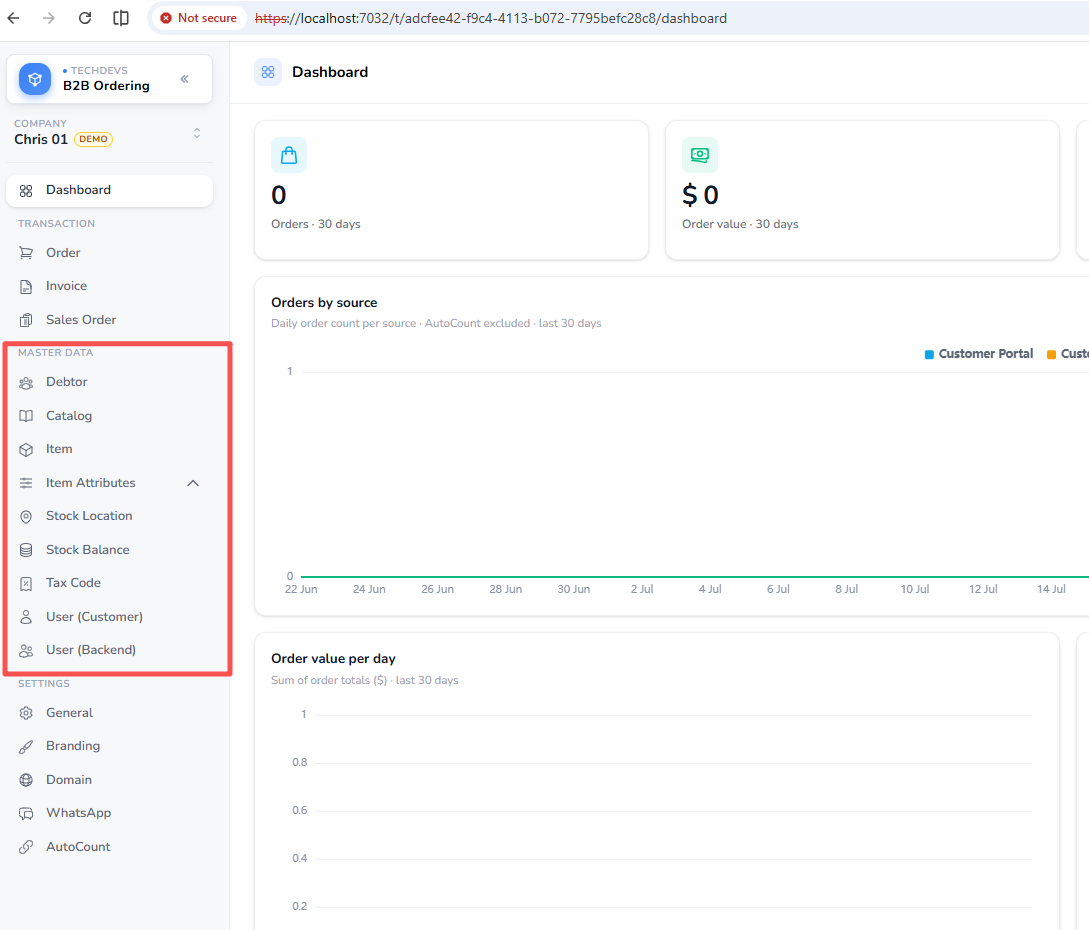Open the Order menu item
Viewport: 1089px width, 930px height.
pos(110,253)
